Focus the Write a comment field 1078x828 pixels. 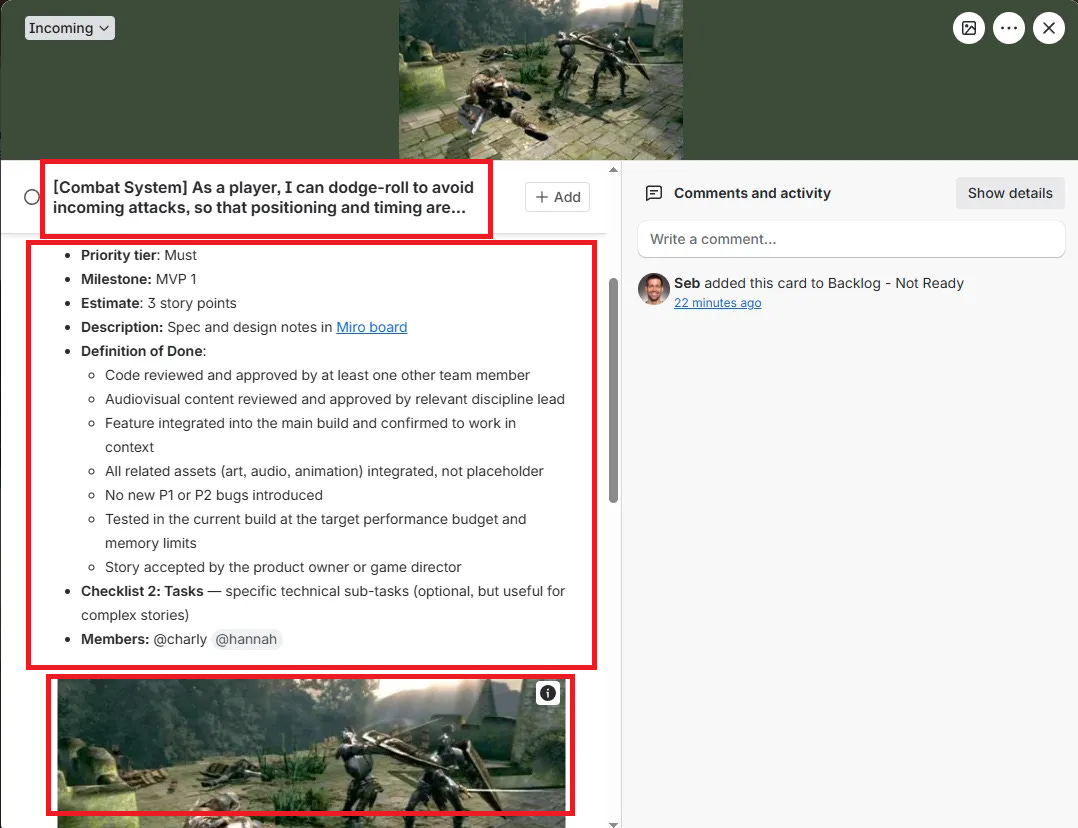pyautogui.click(x=851, y=239)
